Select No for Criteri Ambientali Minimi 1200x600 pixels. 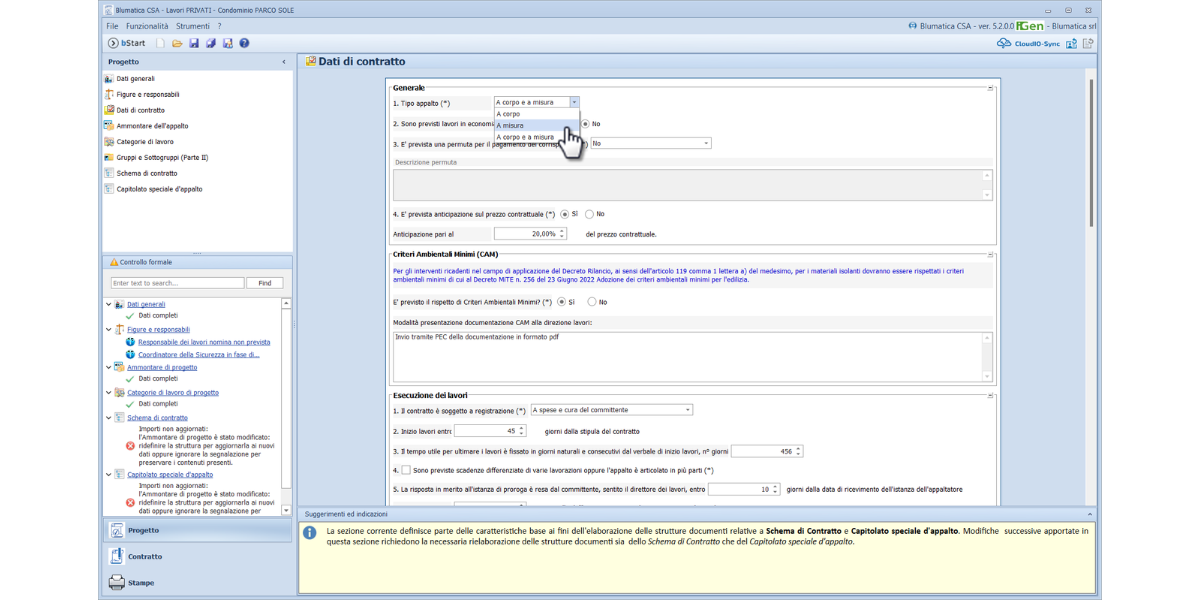592,302
